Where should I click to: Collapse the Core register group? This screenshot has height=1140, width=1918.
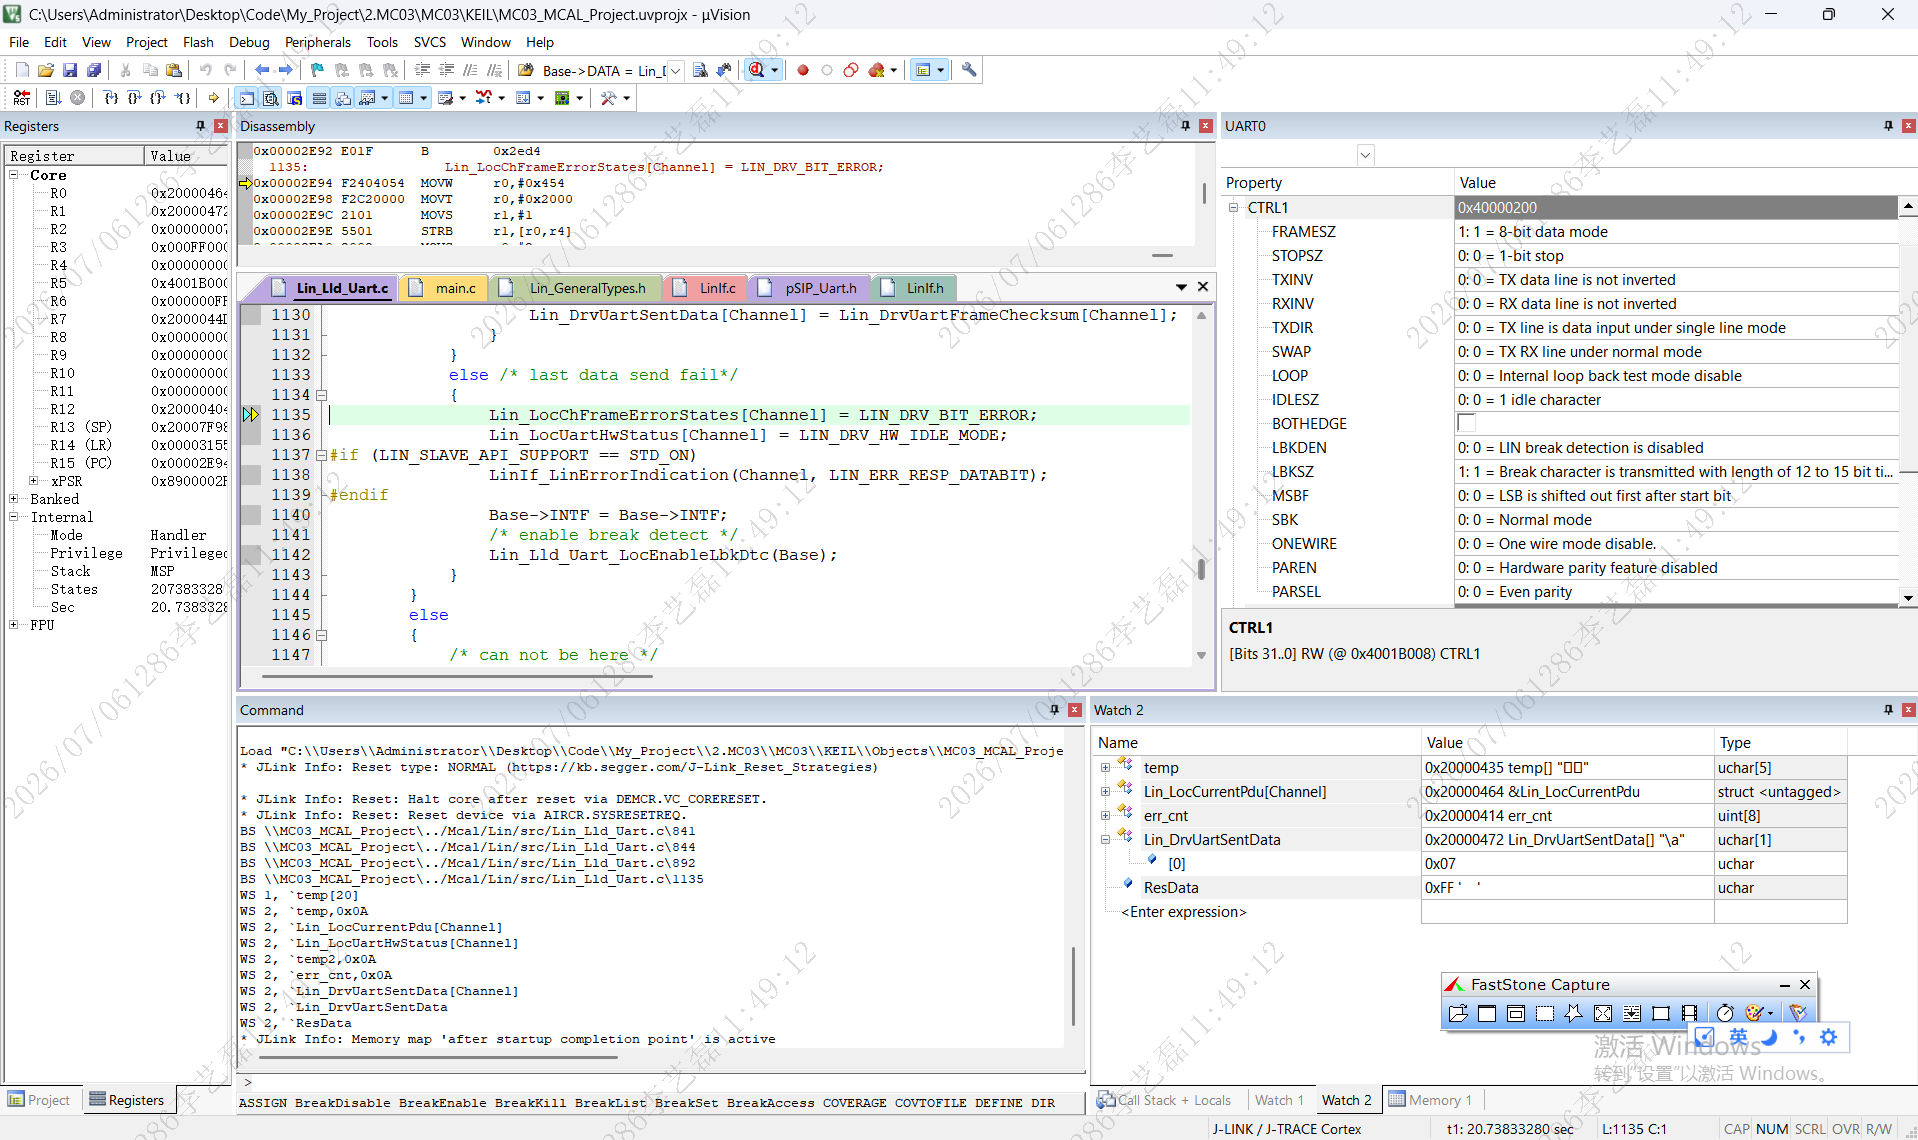click(14, 175)
